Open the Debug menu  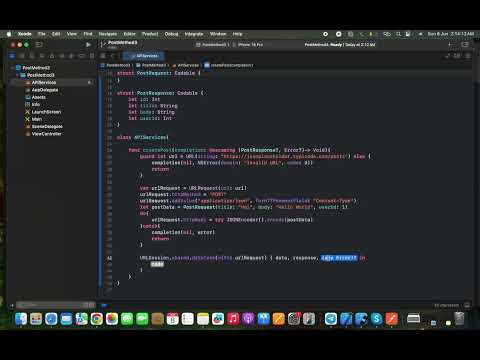tap(171, 34)
